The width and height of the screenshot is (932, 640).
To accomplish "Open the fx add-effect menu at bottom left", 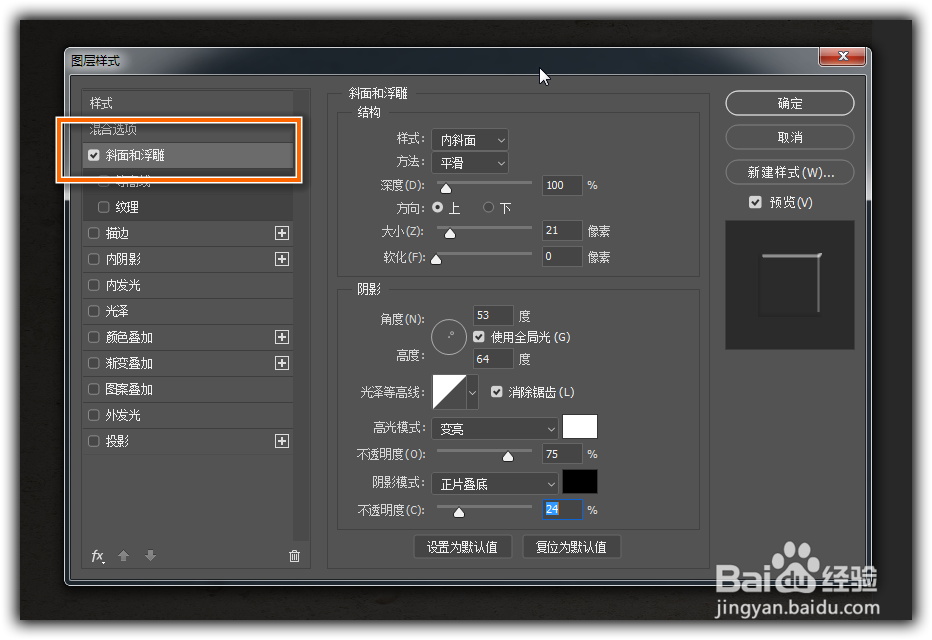I will pos(96,555).
